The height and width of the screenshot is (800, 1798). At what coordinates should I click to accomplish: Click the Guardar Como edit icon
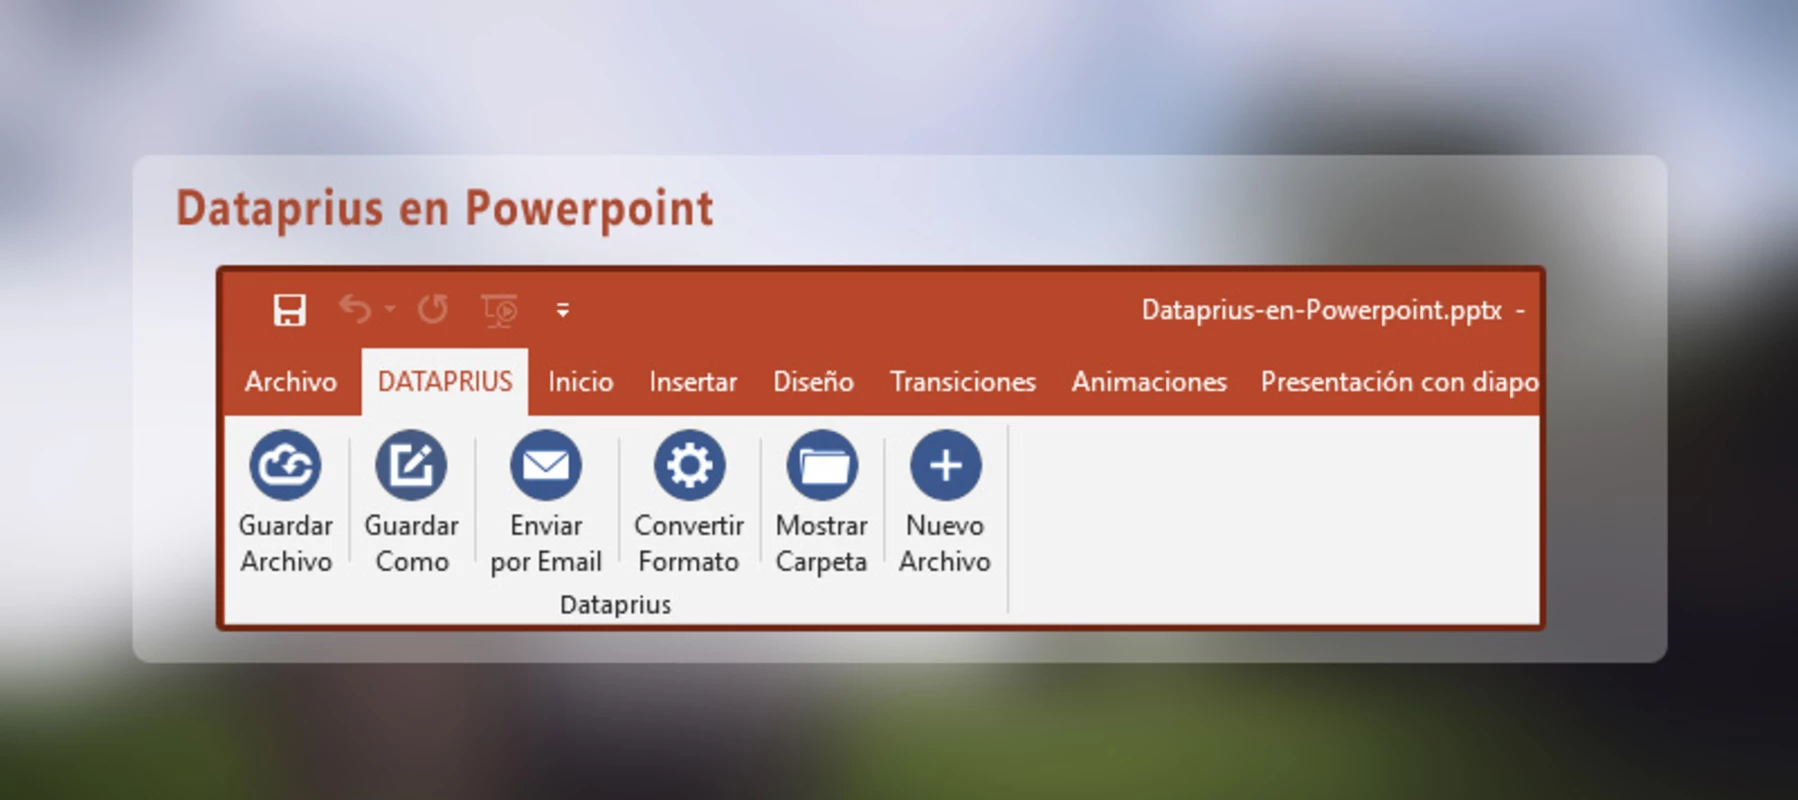411,465
